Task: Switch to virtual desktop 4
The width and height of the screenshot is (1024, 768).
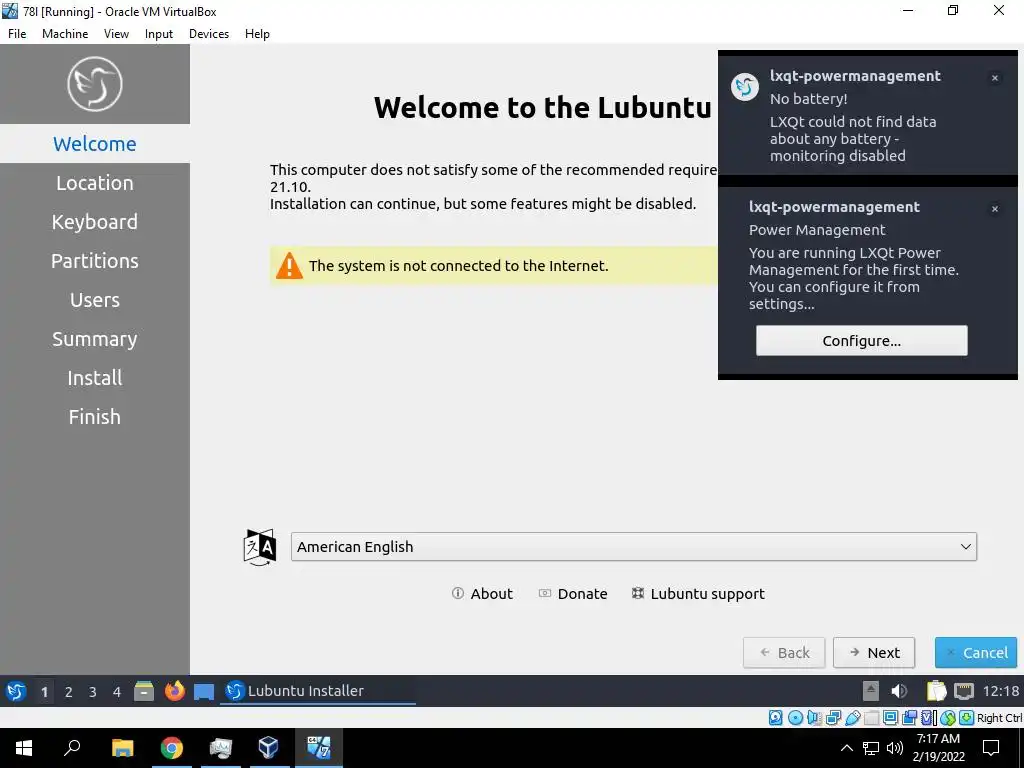Action: tap(117, 692)
